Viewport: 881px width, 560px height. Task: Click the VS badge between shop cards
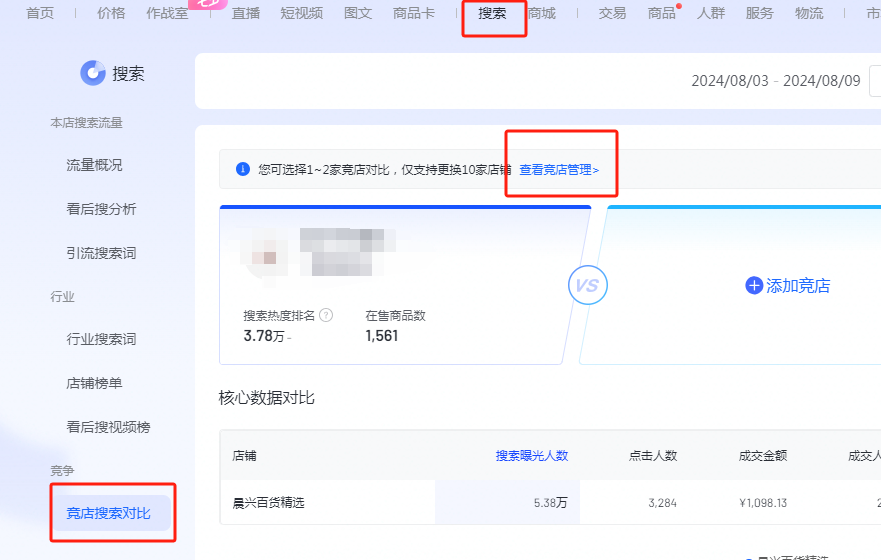click(588, 285)
